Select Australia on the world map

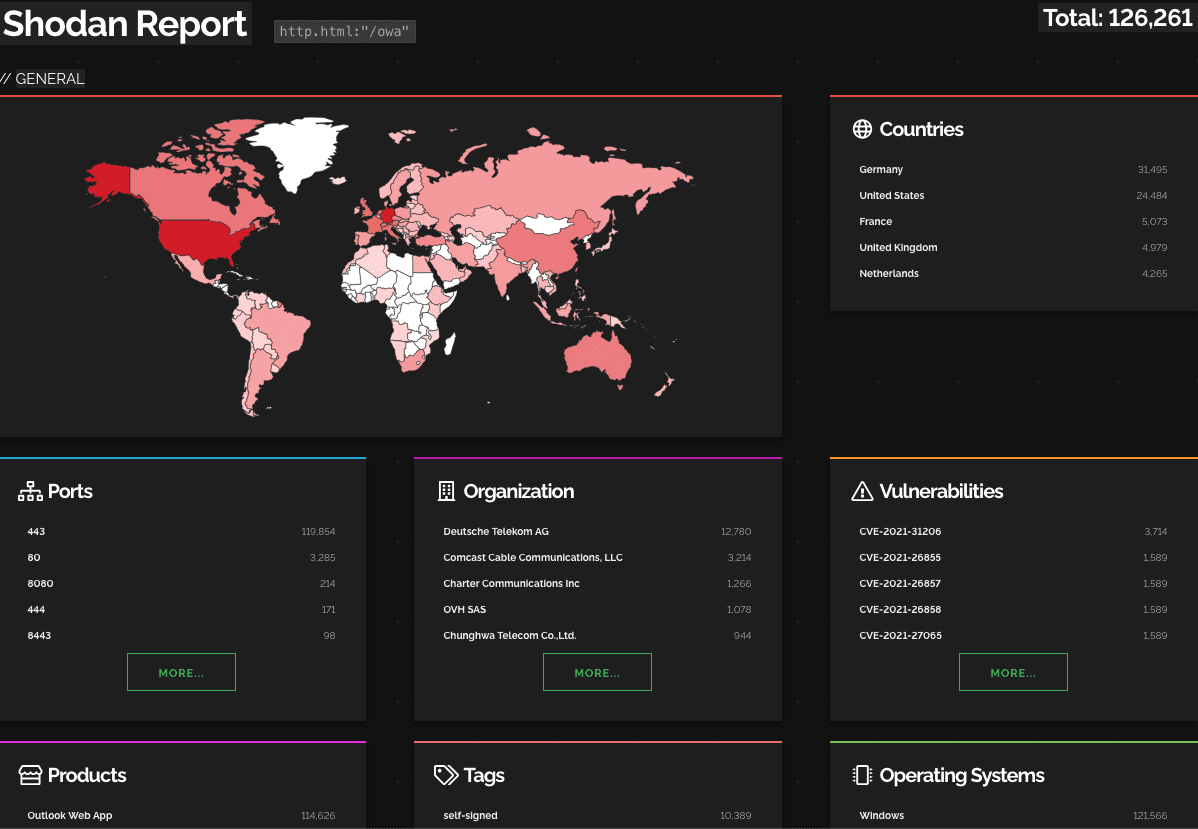pos(598,357)
